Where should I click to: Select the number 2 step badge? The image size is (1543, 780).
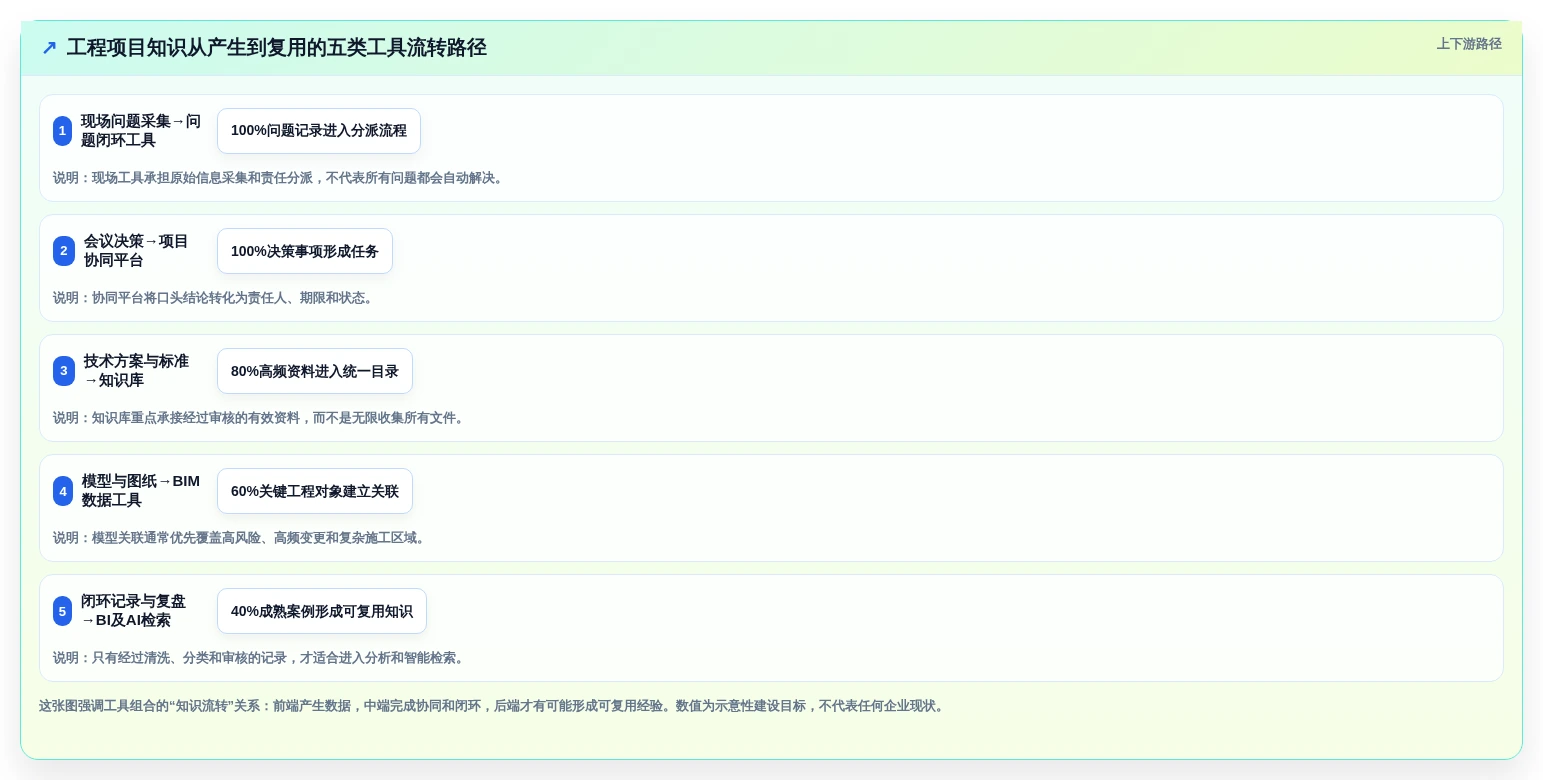tap(64, 251)
